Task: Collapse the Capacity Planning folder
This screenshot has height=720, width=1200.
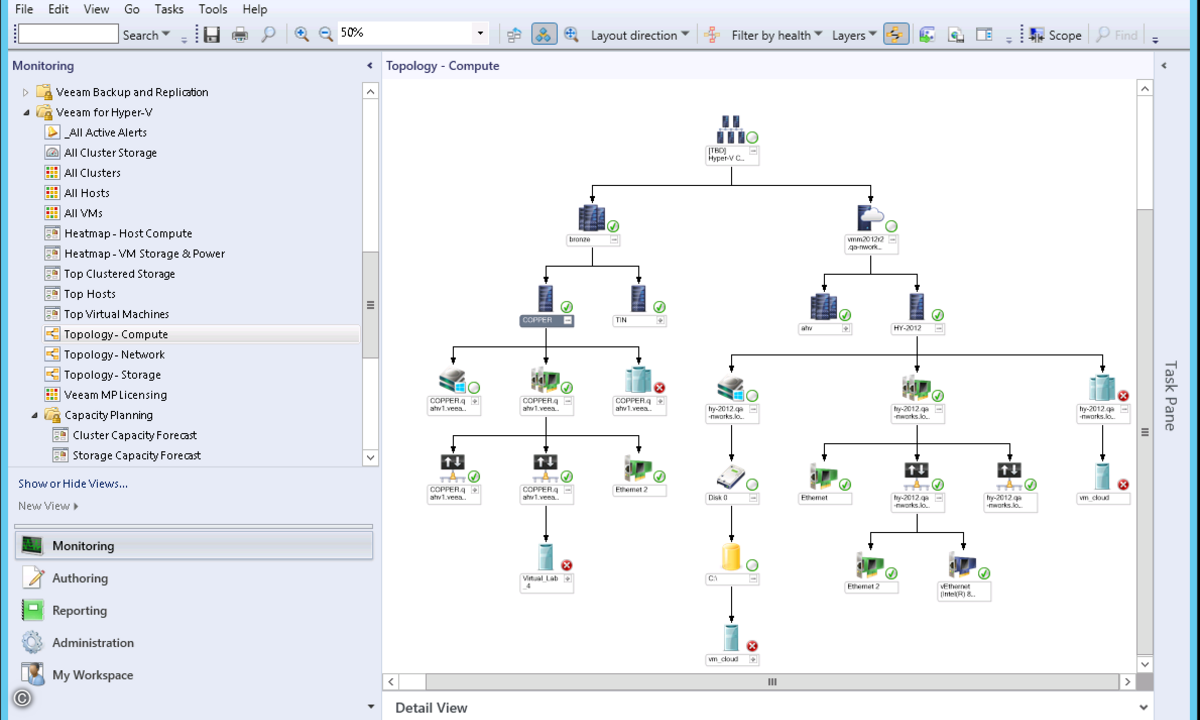Action: pos(34,415)
